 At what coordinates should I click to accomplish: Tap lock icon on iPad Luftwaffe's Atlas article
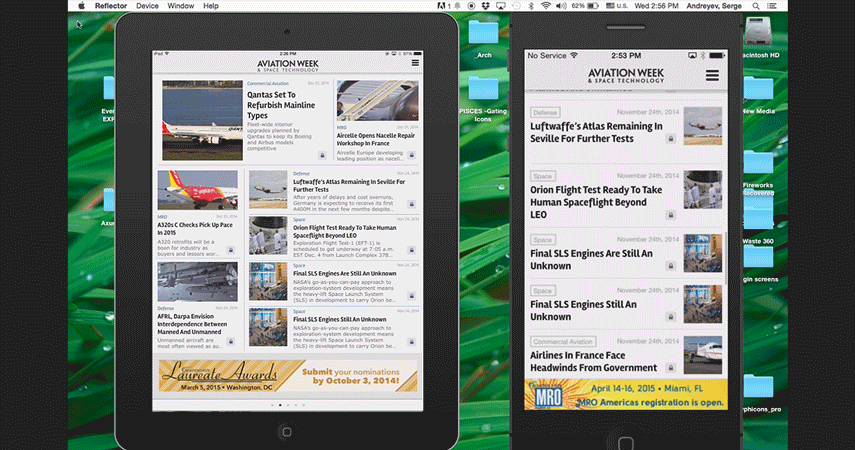pos(412,205)
